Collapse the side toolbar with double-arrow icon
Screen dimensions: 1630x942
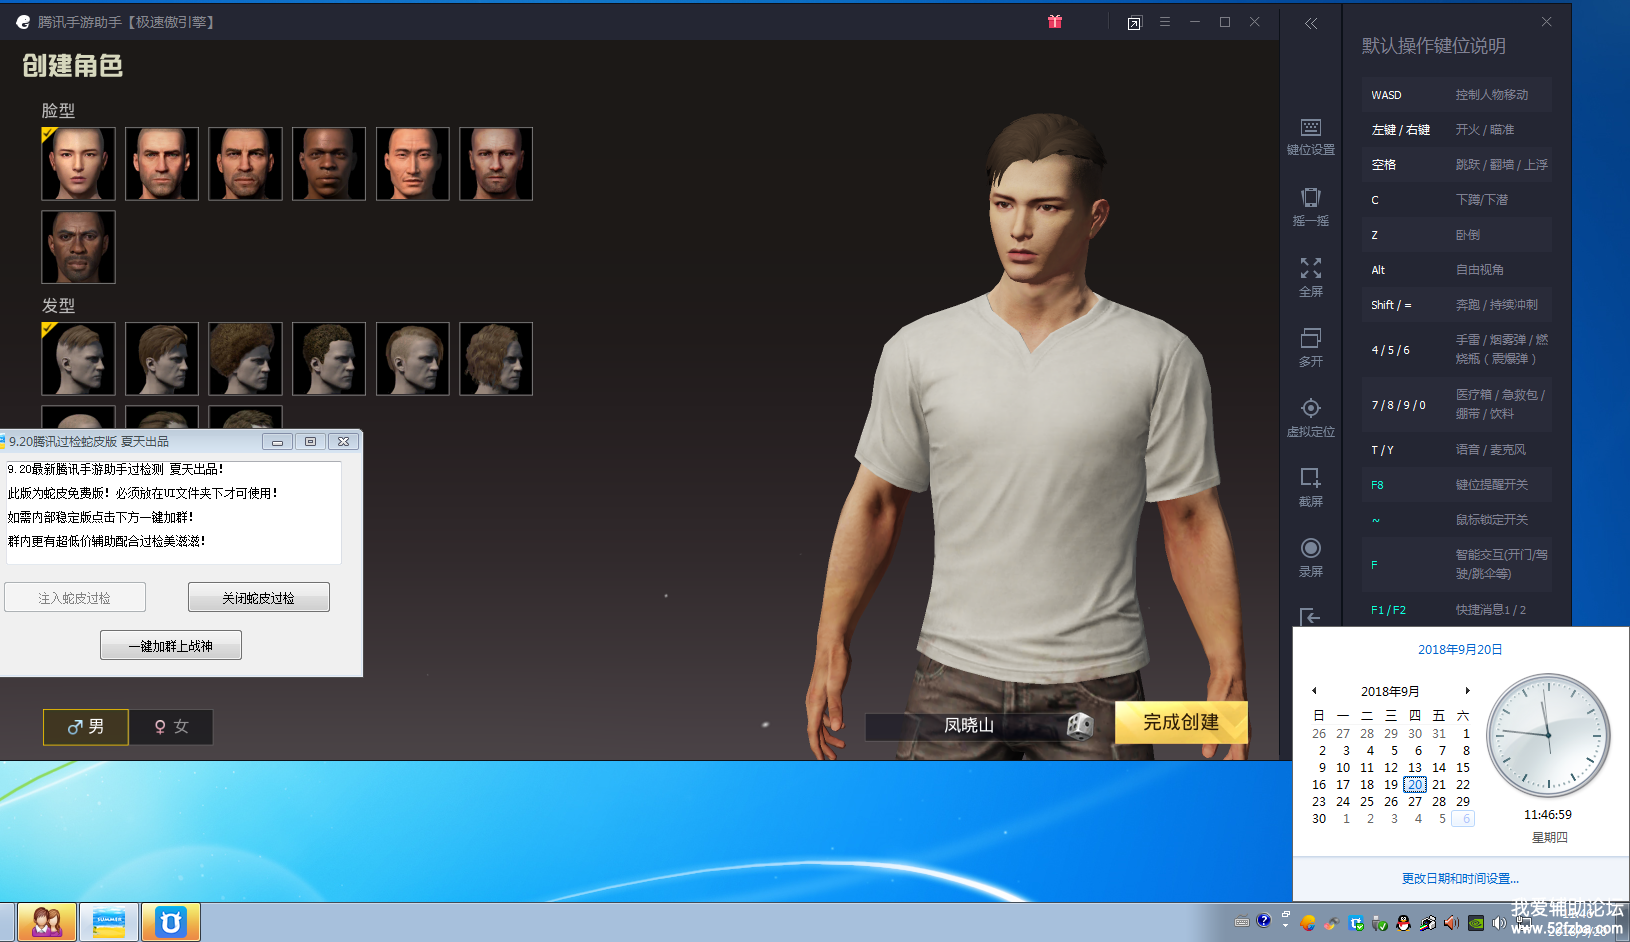1310,23
